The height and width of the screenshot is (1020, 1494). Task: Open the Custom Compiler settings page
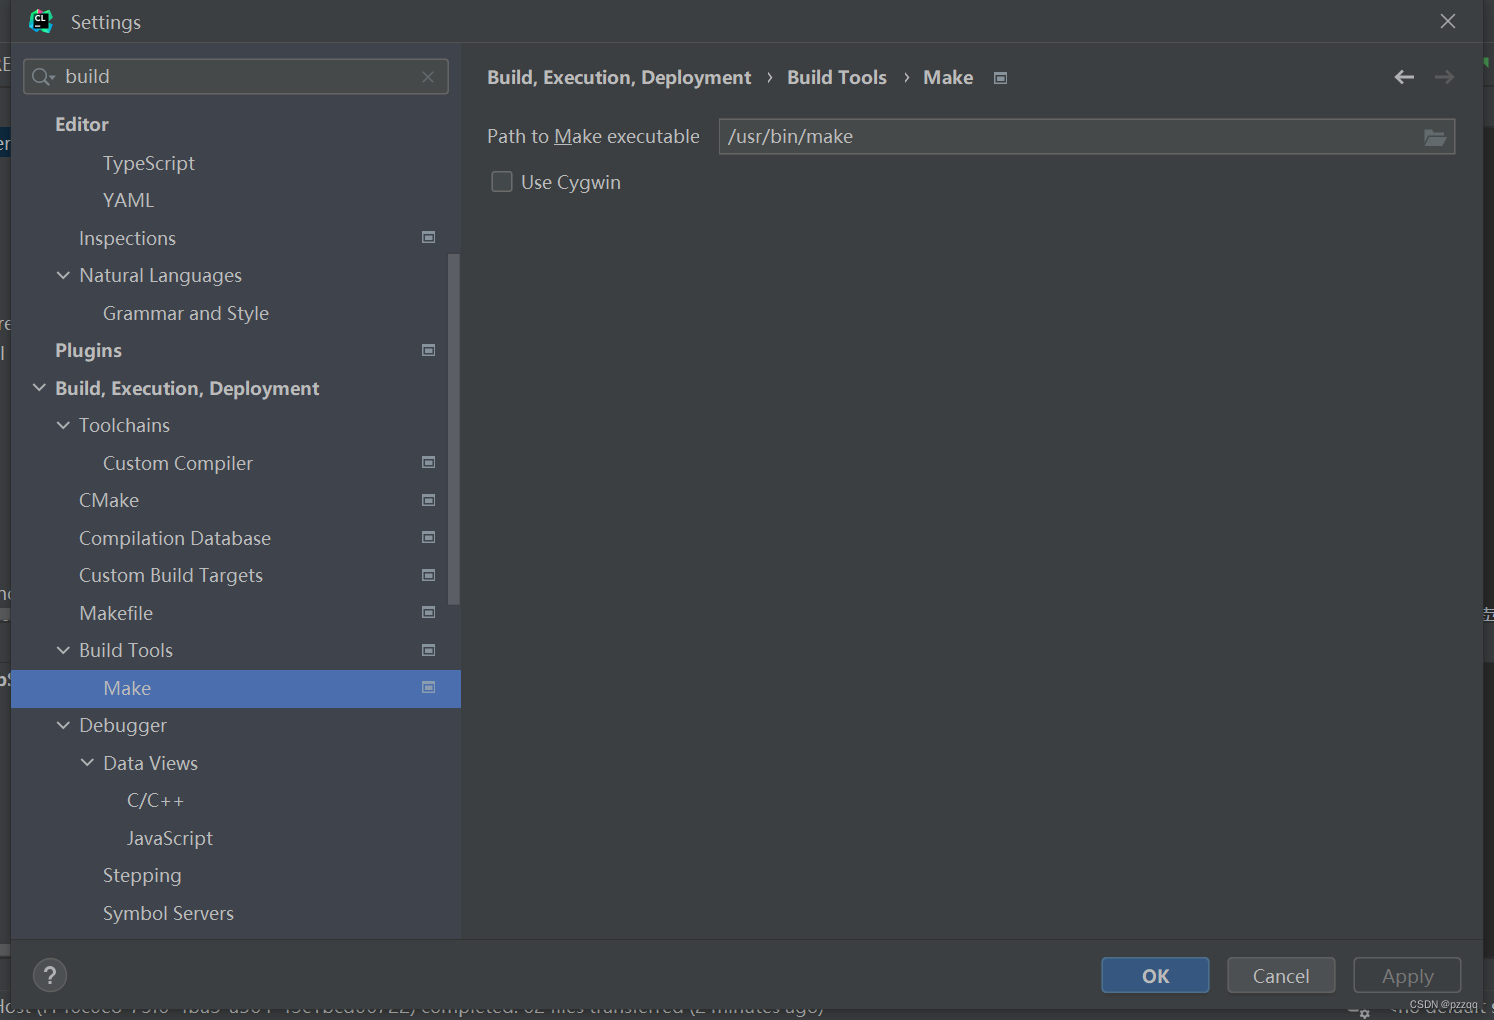[178, 463]
